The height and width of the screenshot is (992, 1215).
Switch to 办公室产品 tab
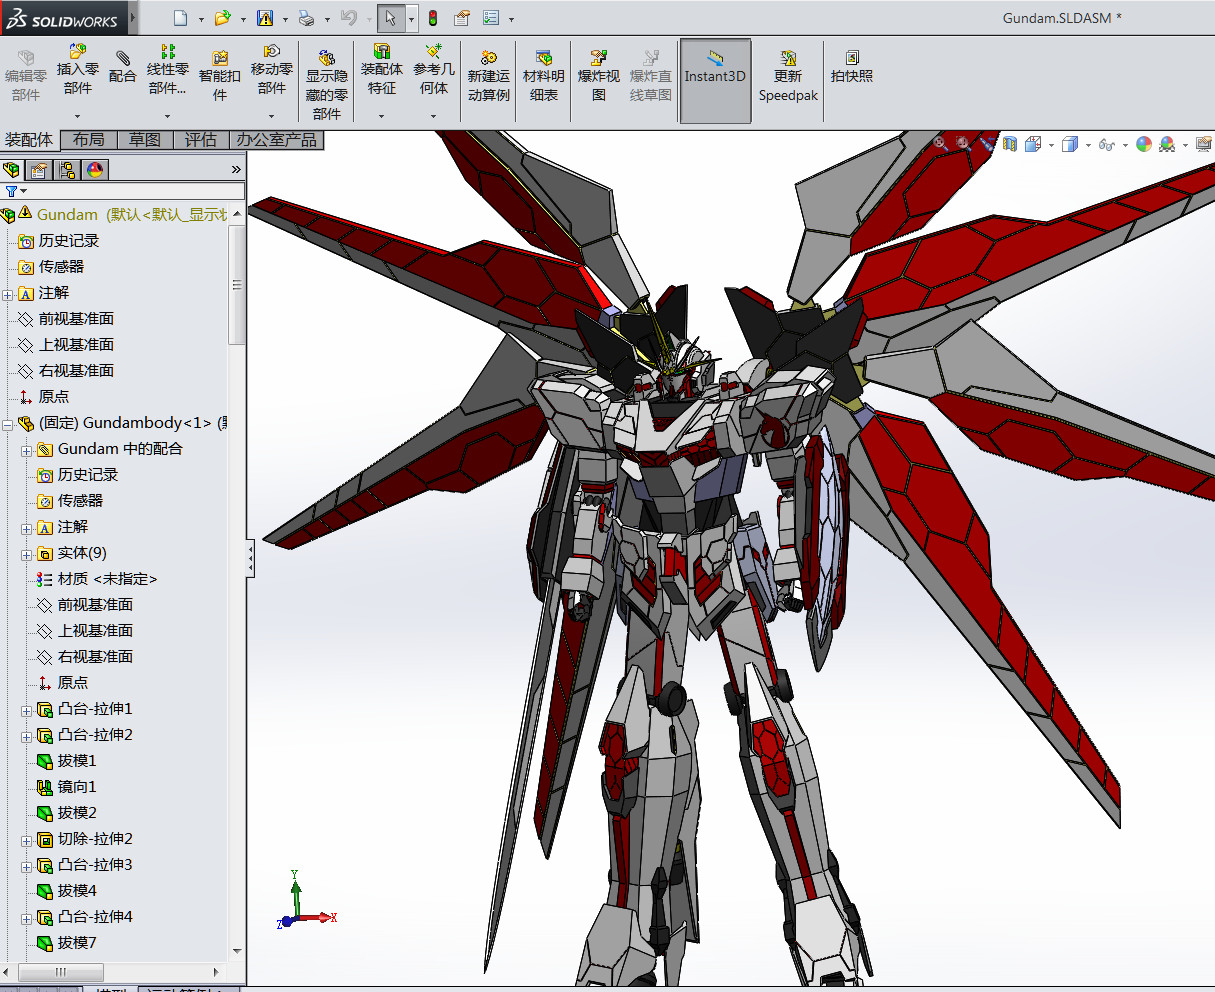click(x=277, y=140)
